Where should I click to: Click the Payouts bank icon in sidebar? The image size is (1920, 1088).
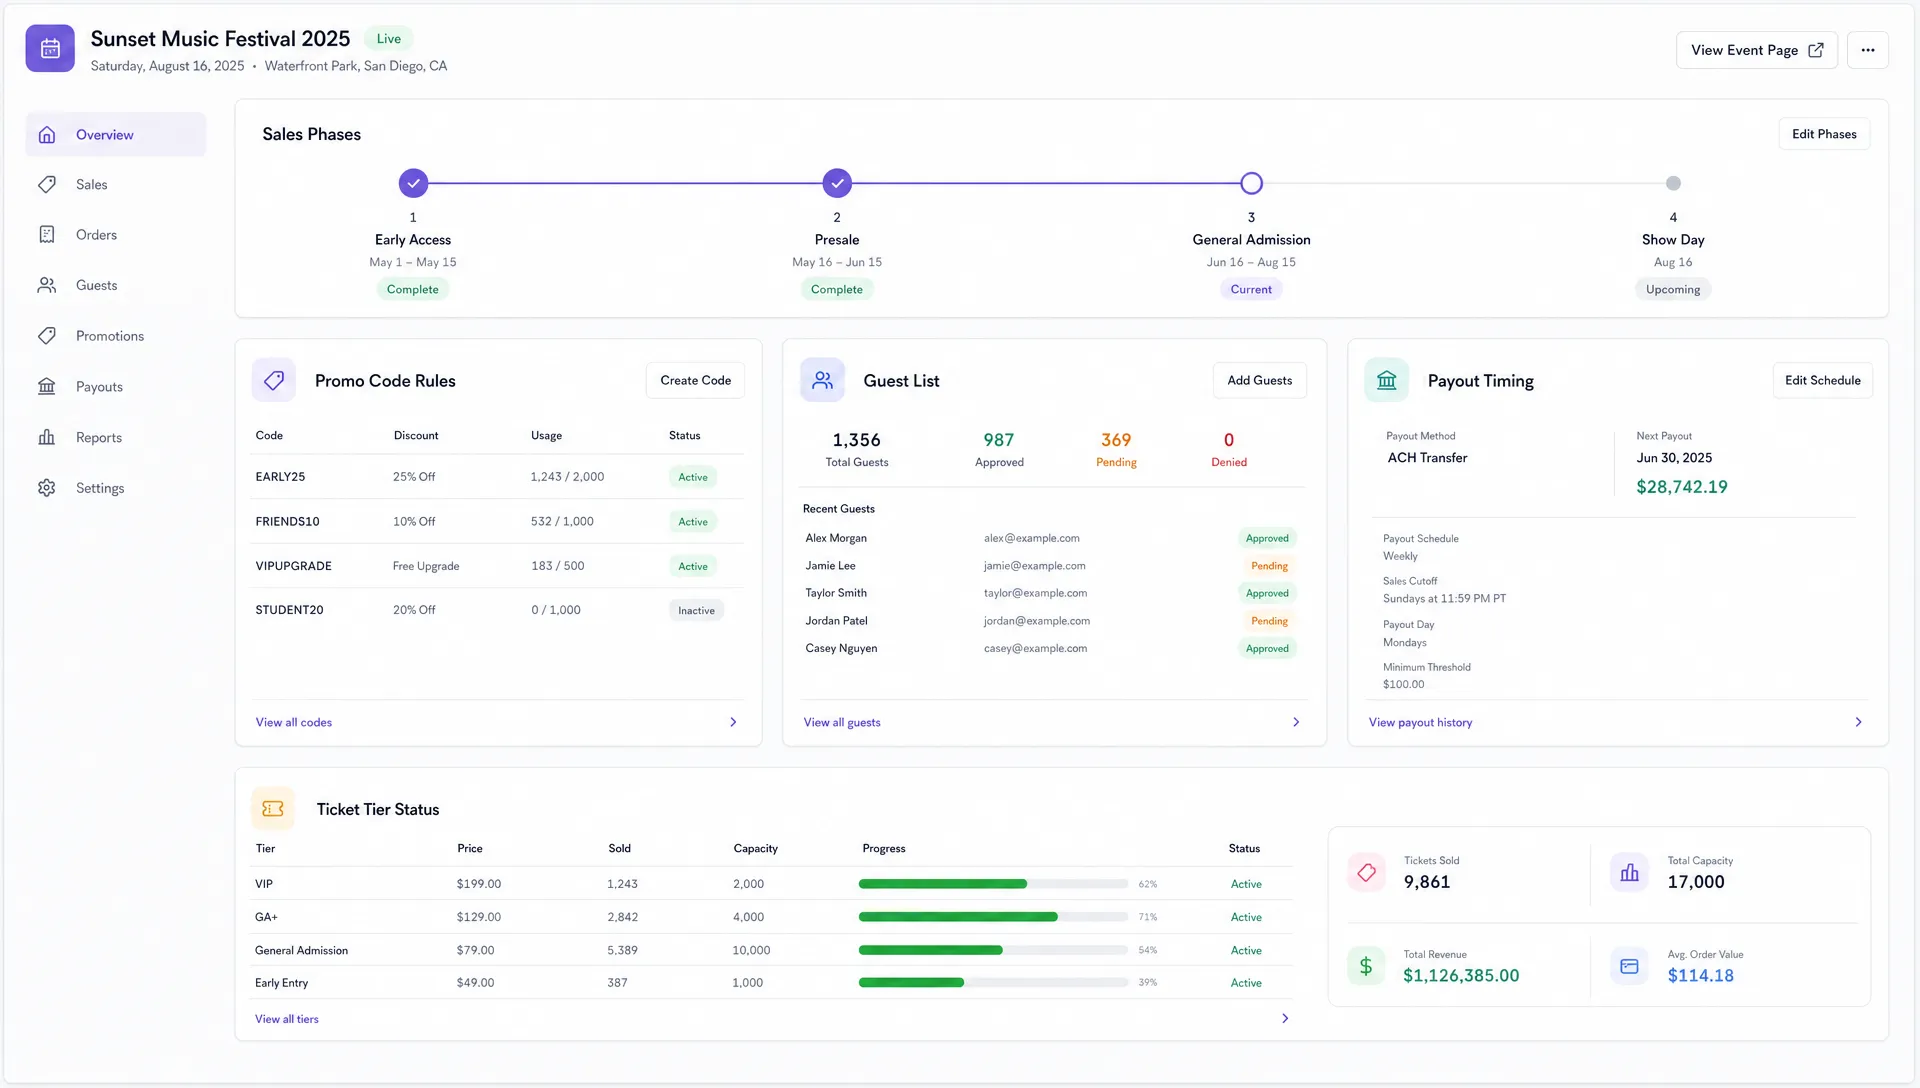coord(47,387)
